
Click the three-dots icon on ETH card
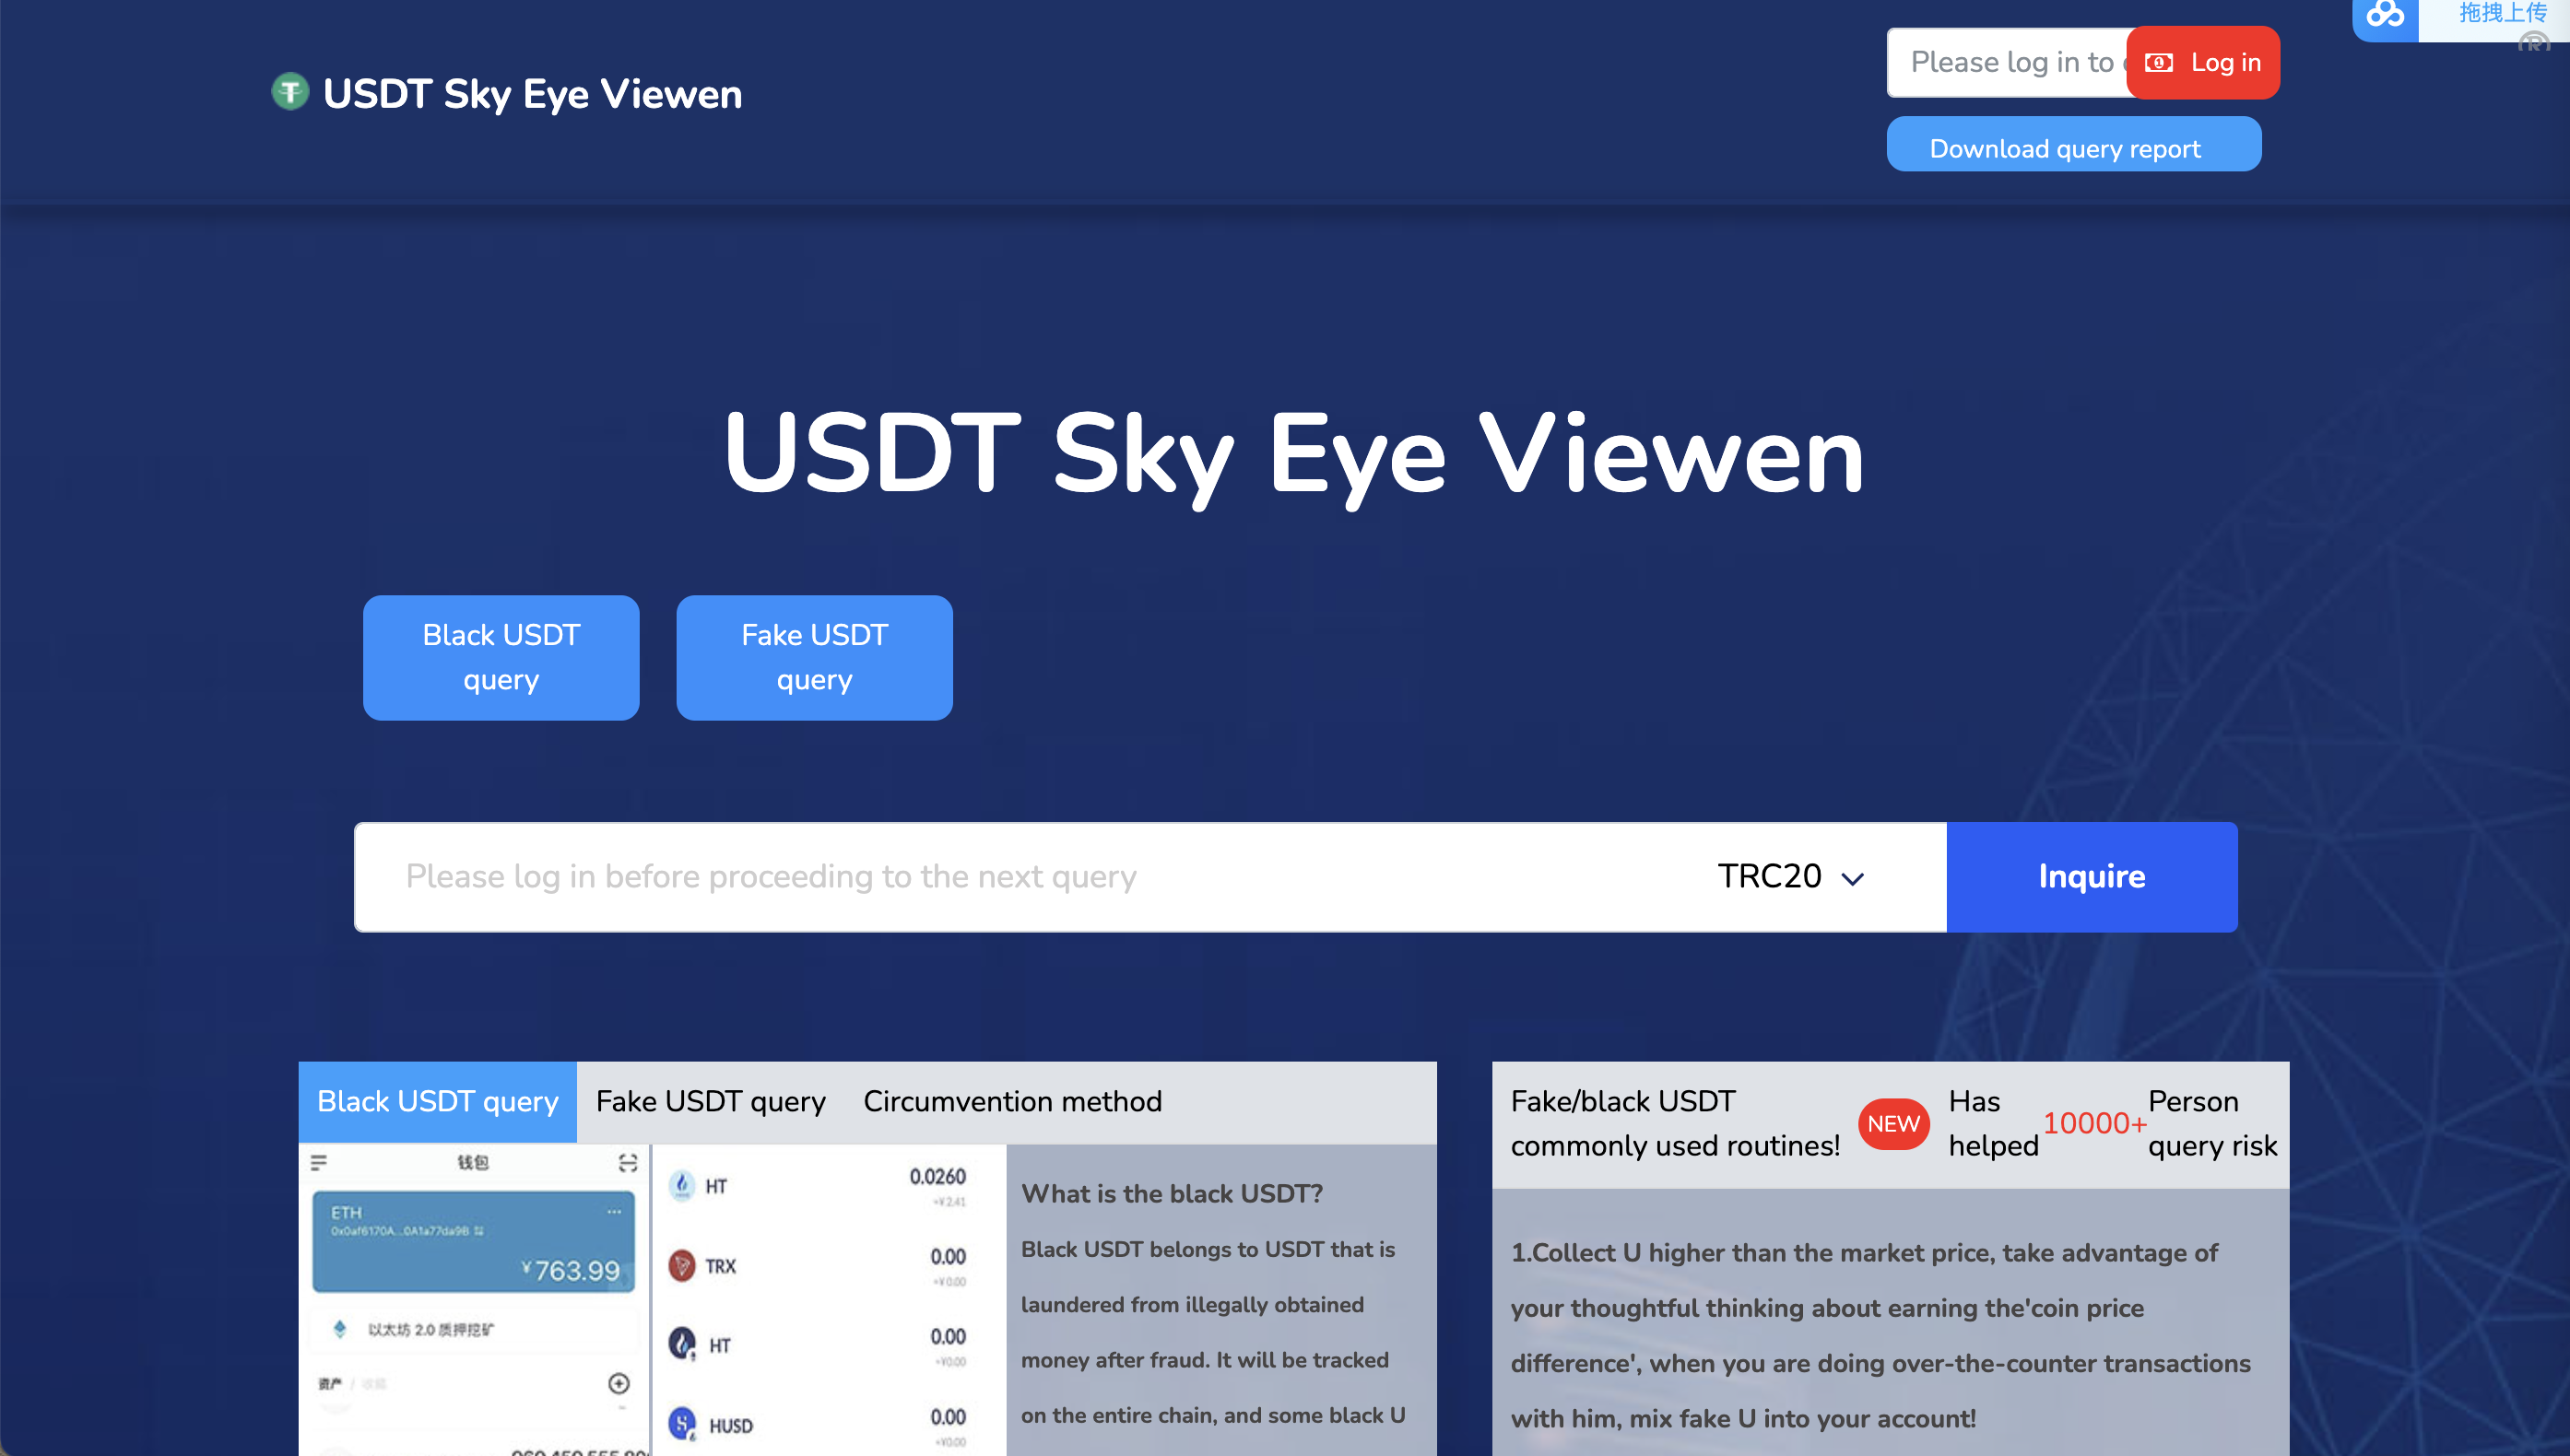coord(614,1212)
